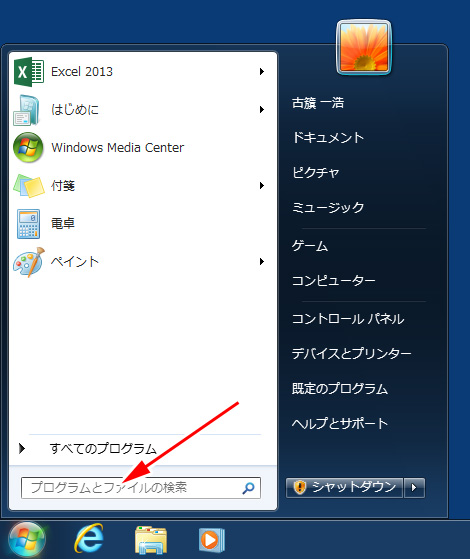The height and width of the screenshot is (559, 470).
Task: Click the ペイント paint palette icon
Action: click(29, 262)
